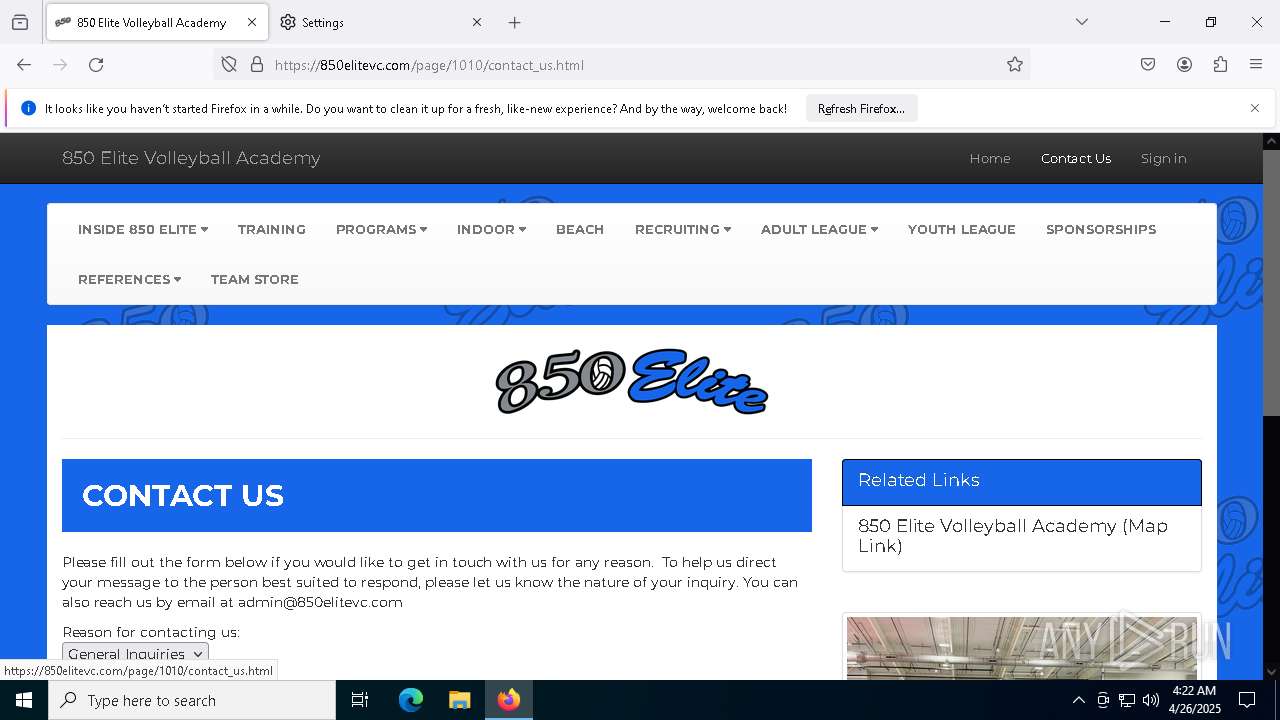The height and width of the screenshot is (720, 1280).
Task: Open File Explorer from the taskbar
Action: point(459,700)
